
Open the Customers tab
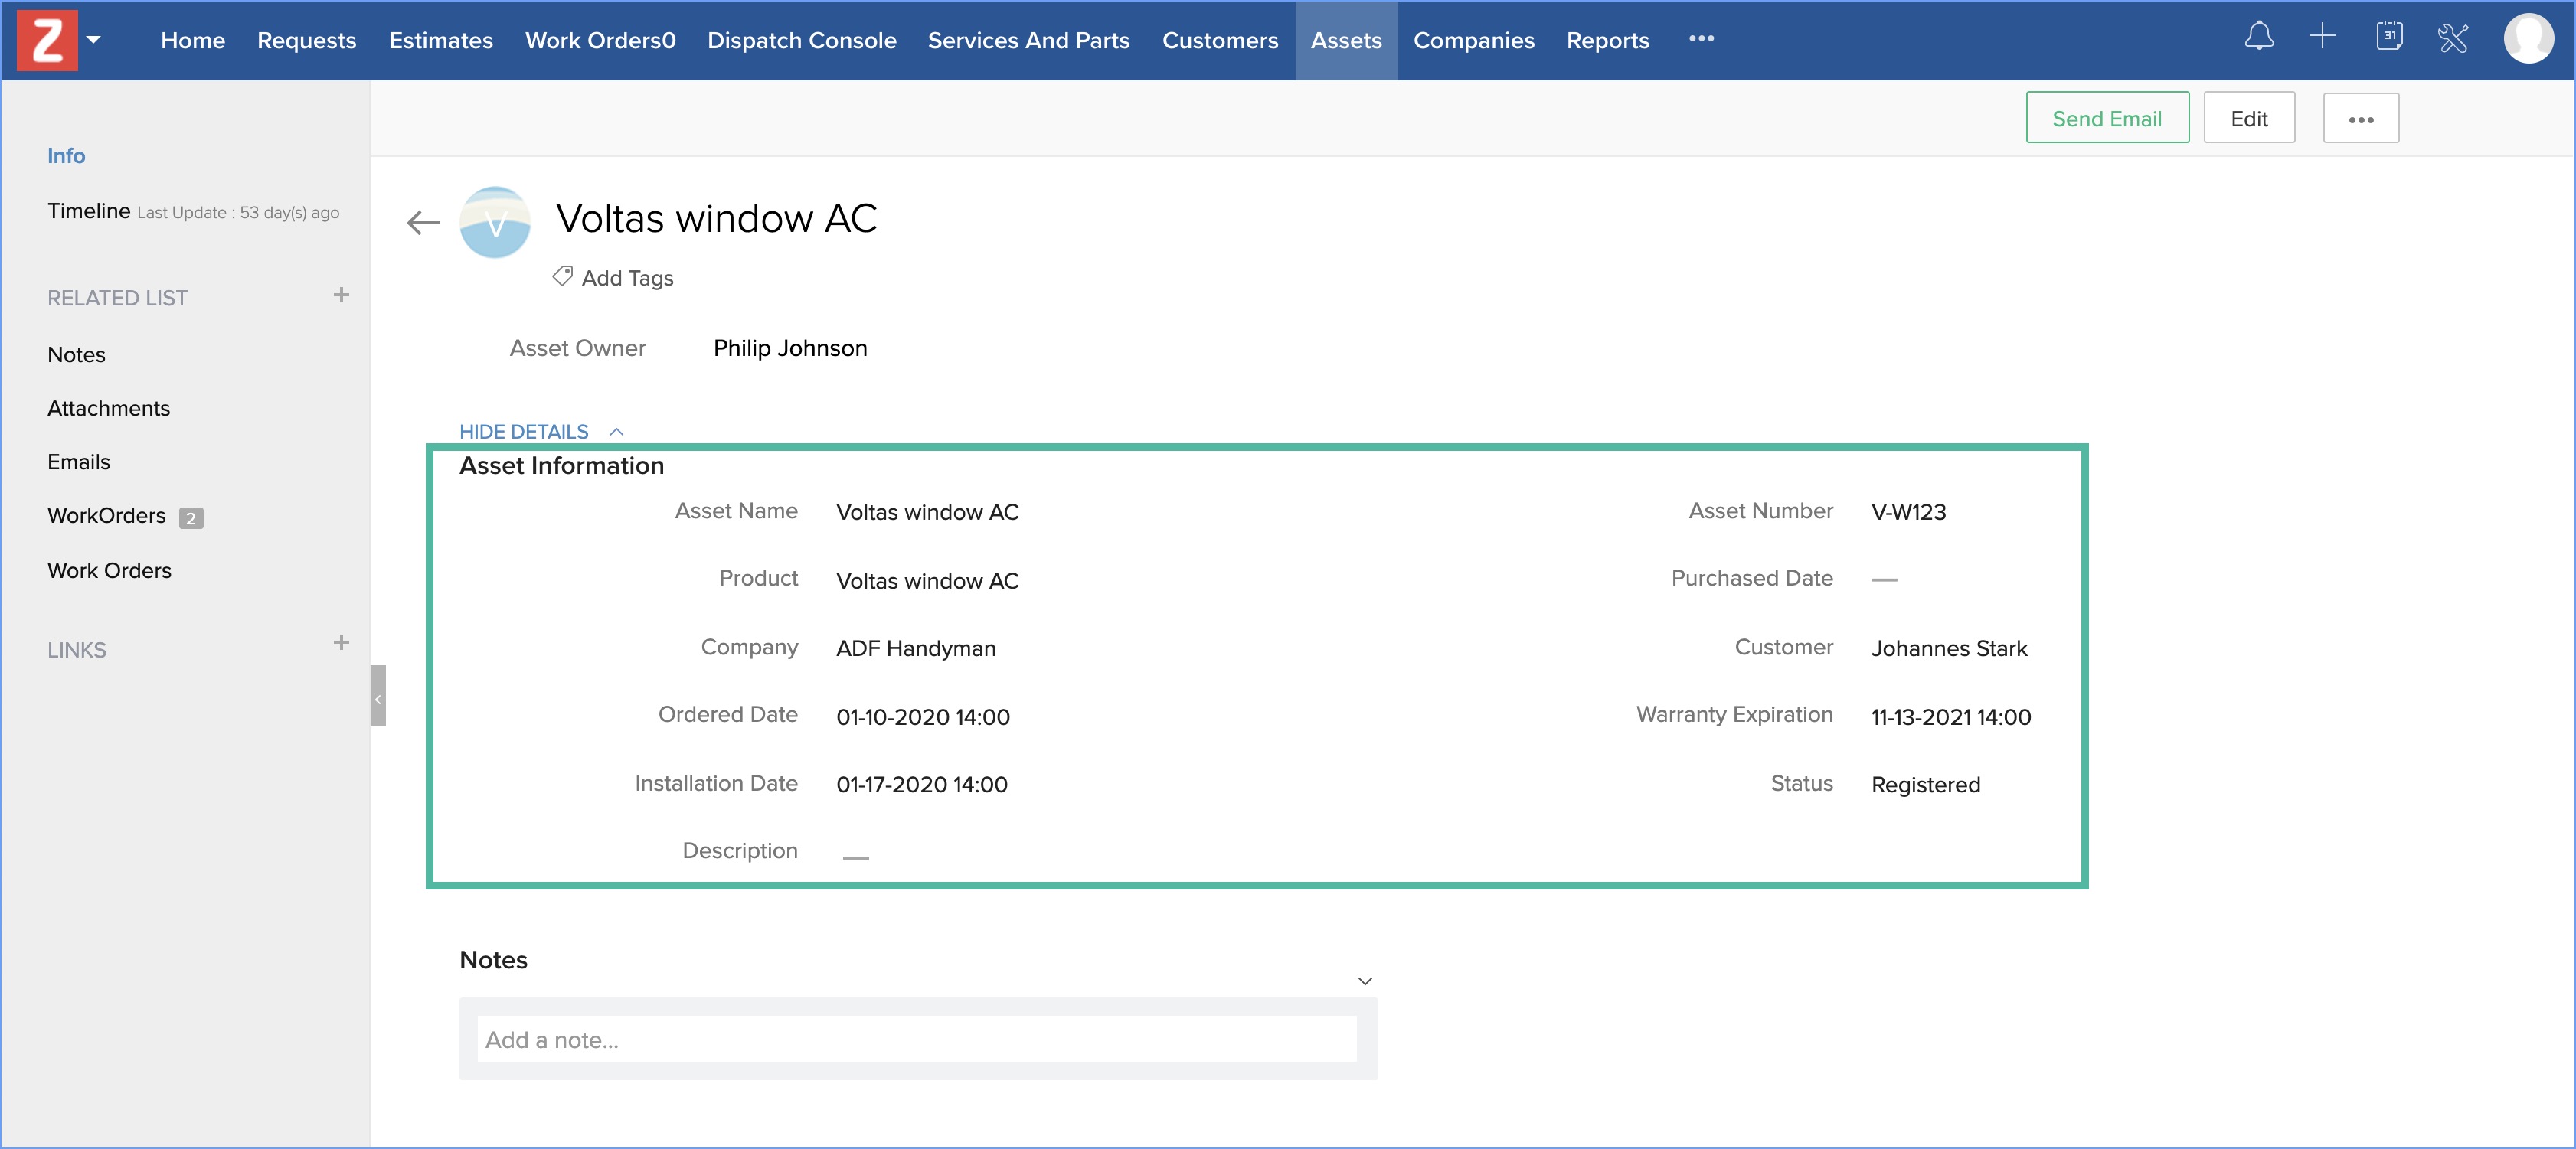[x=1219, y=41]
